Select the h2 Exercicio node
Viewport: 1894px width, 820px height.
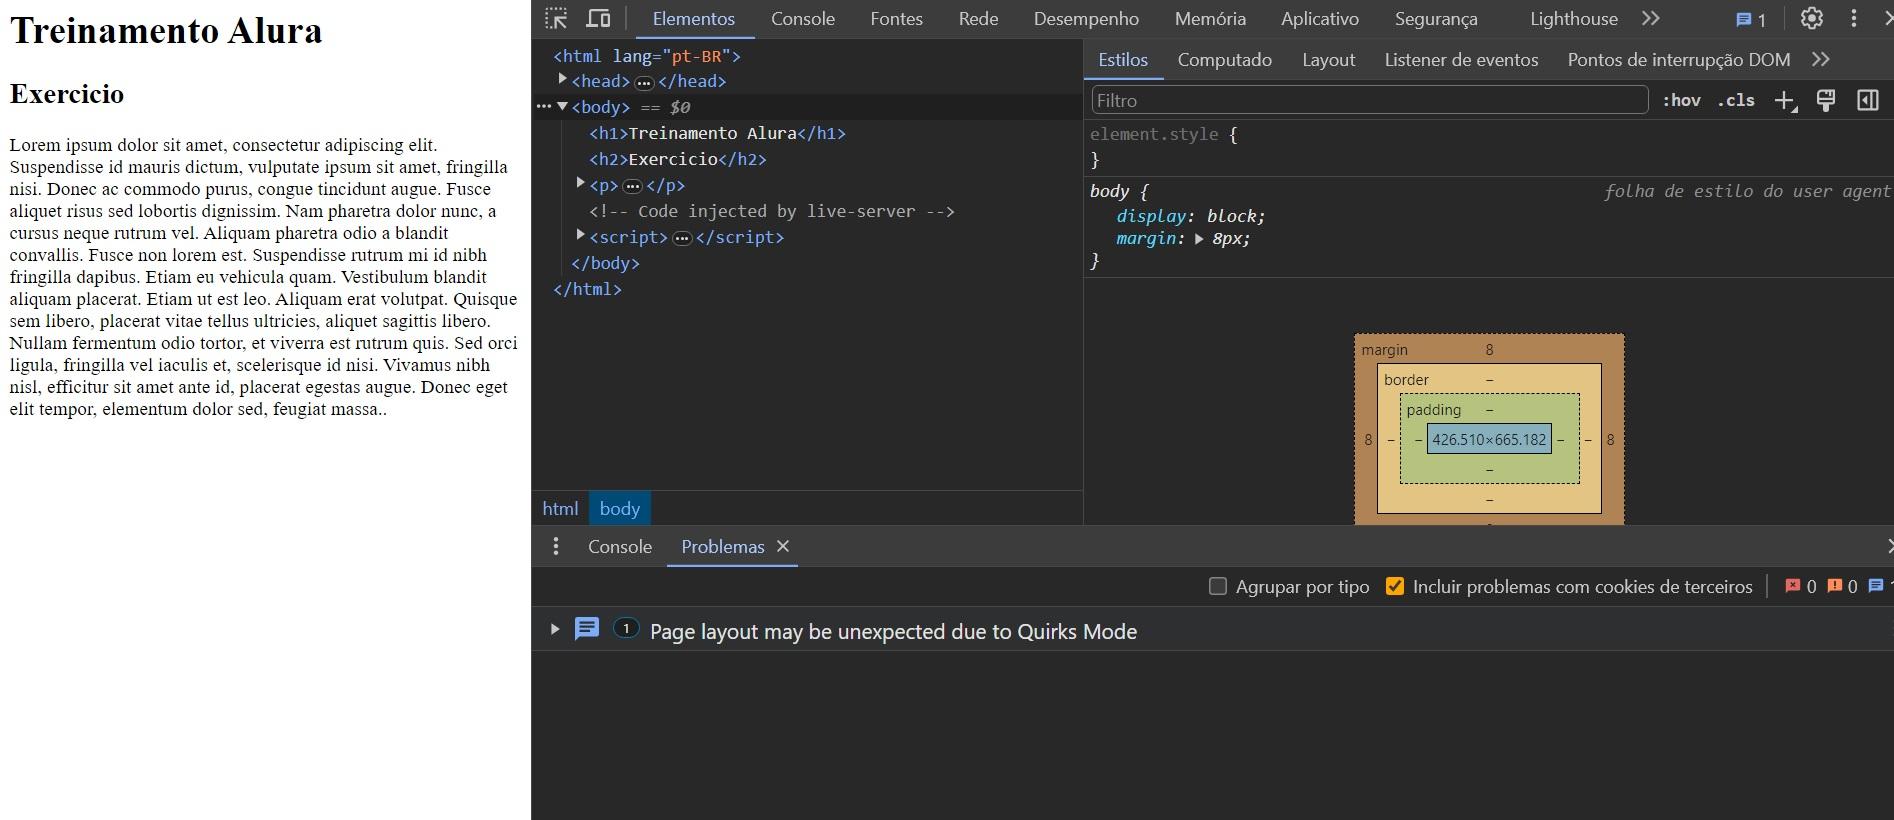(x=678, y=159)
